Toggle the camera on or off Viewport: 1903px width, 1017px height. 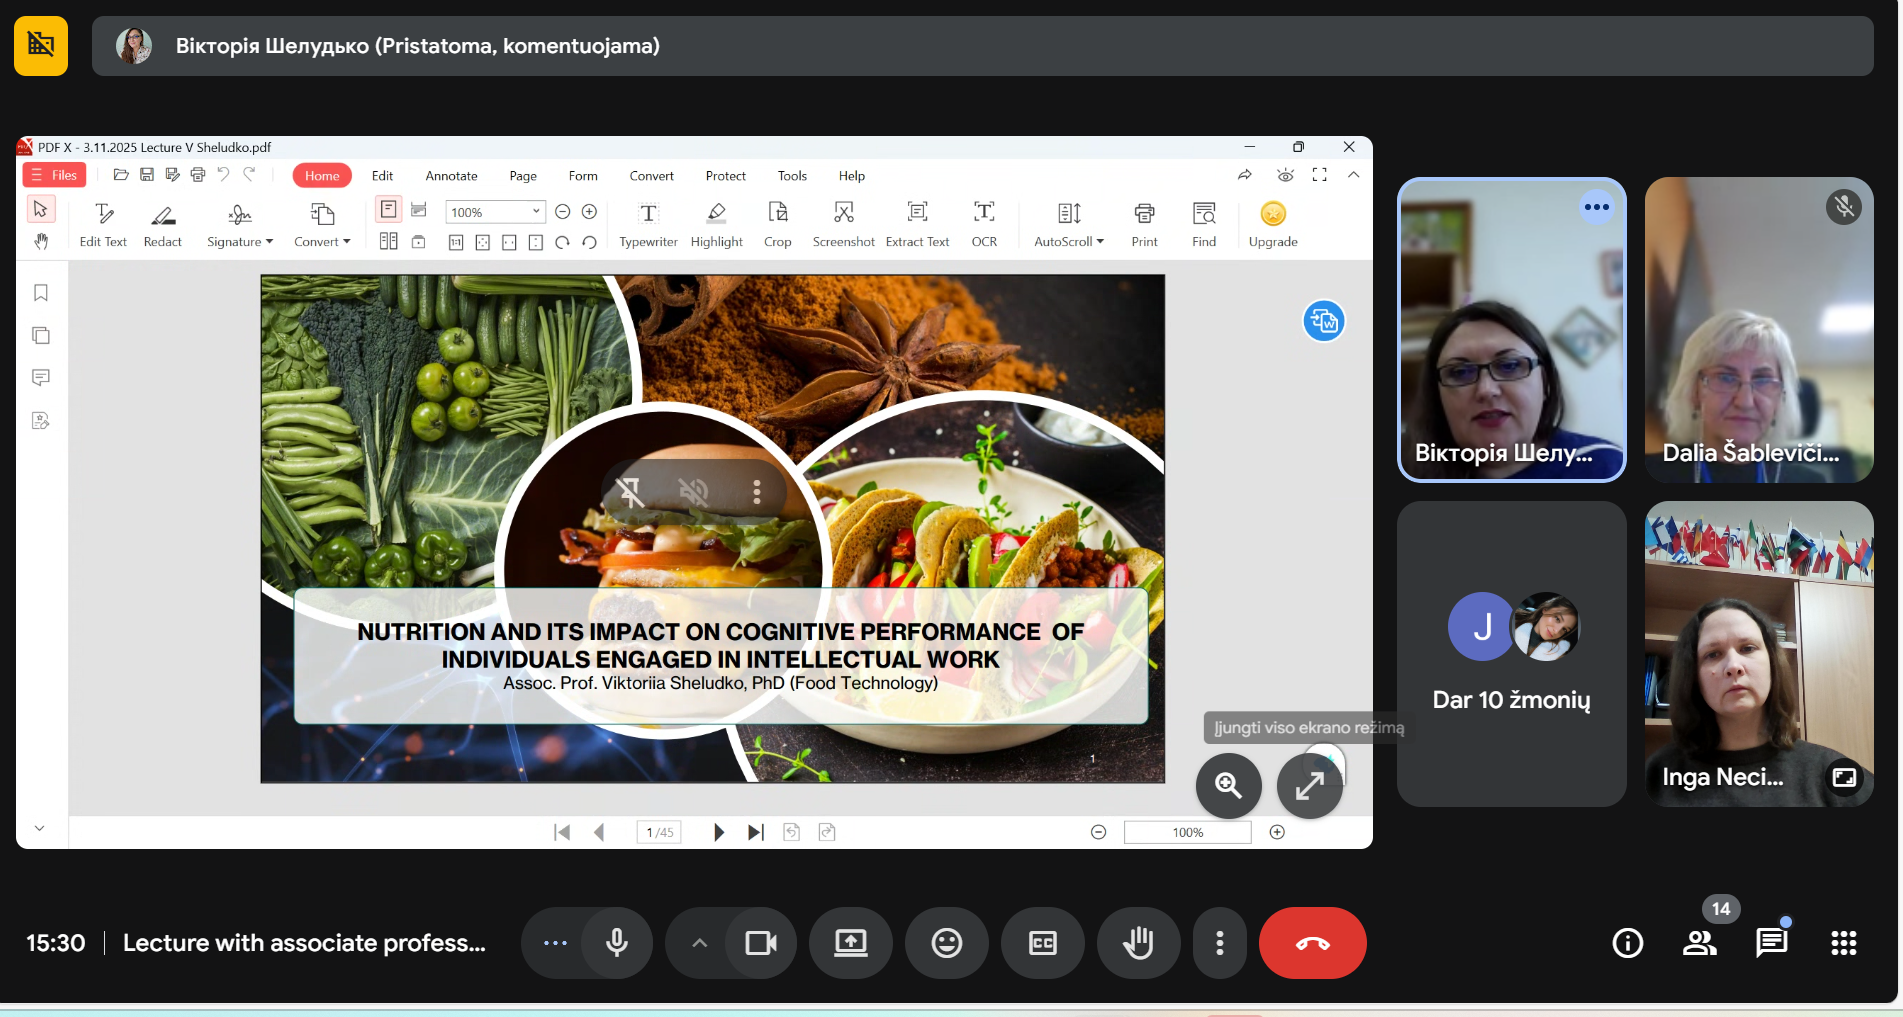[761, 943]
